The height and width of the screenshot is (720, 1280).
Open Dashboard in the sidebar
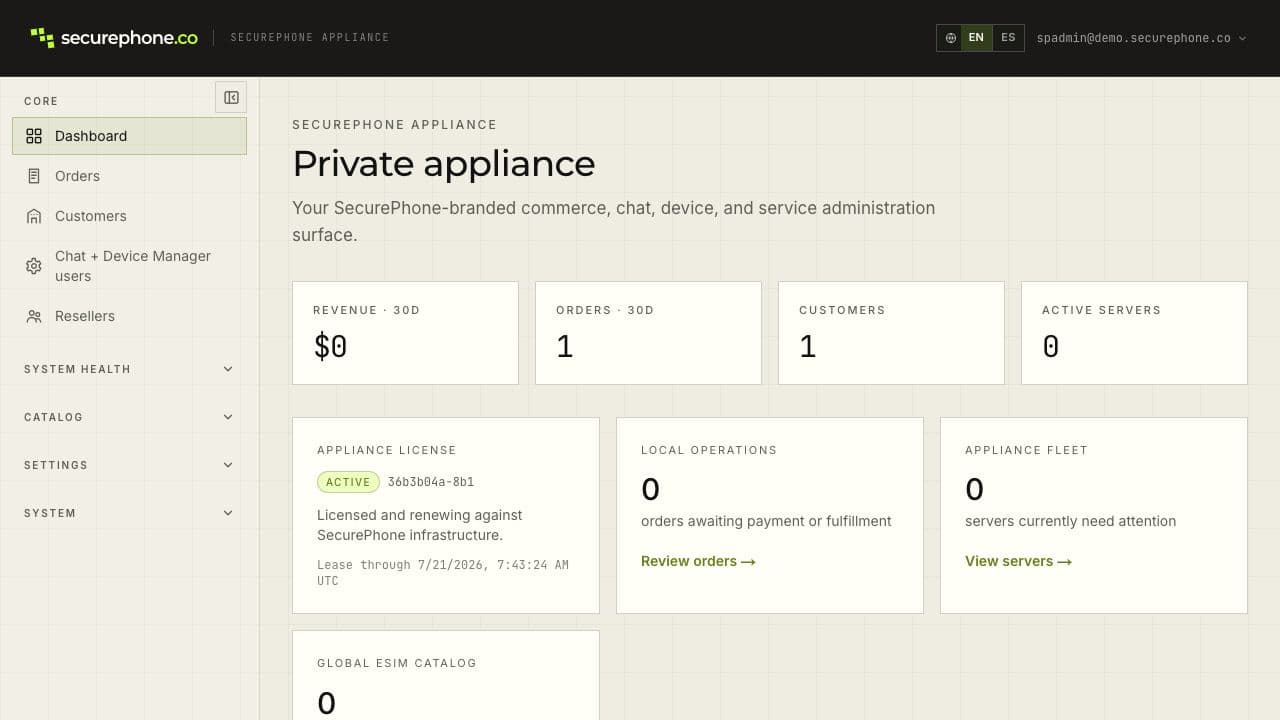tap(129, 136)
